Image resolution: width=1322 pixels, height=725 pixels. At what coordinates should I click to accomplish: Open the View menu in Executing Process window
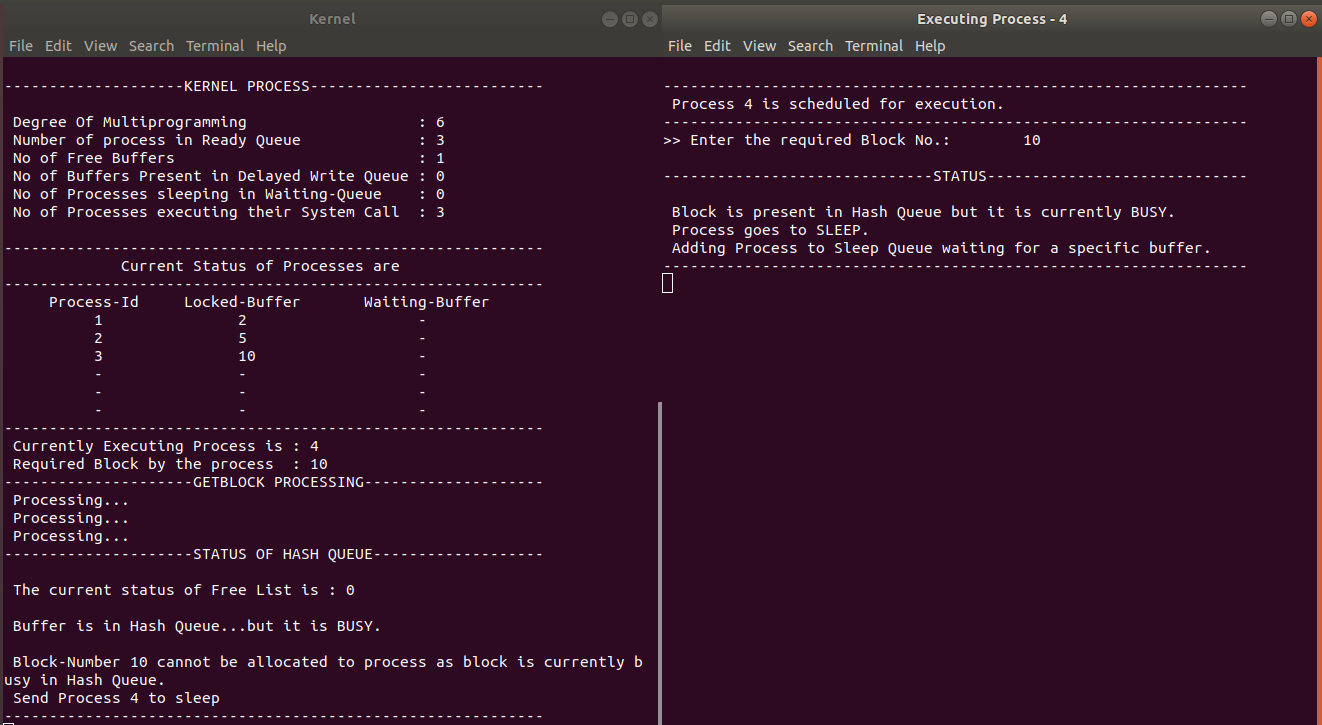[759, 45]
